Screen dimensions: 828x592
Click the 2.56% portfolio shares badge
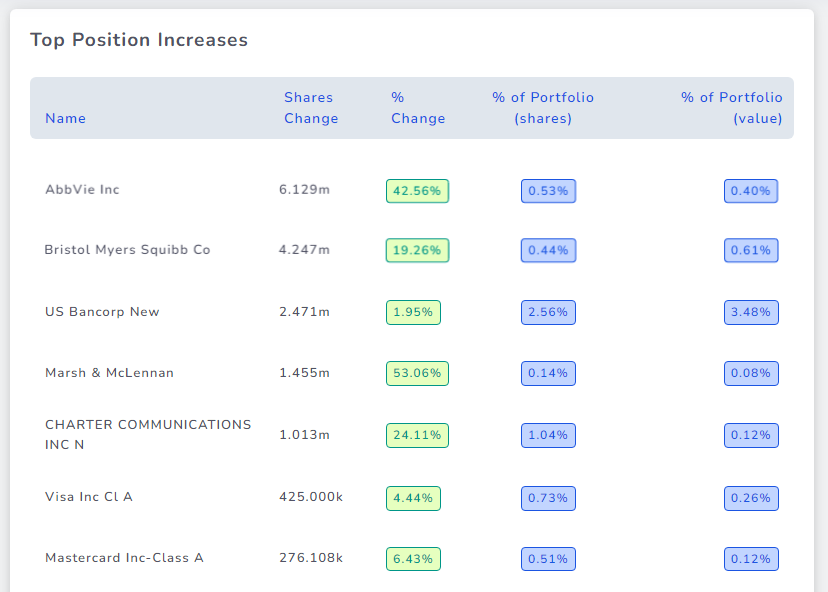[x=548, y=312]
